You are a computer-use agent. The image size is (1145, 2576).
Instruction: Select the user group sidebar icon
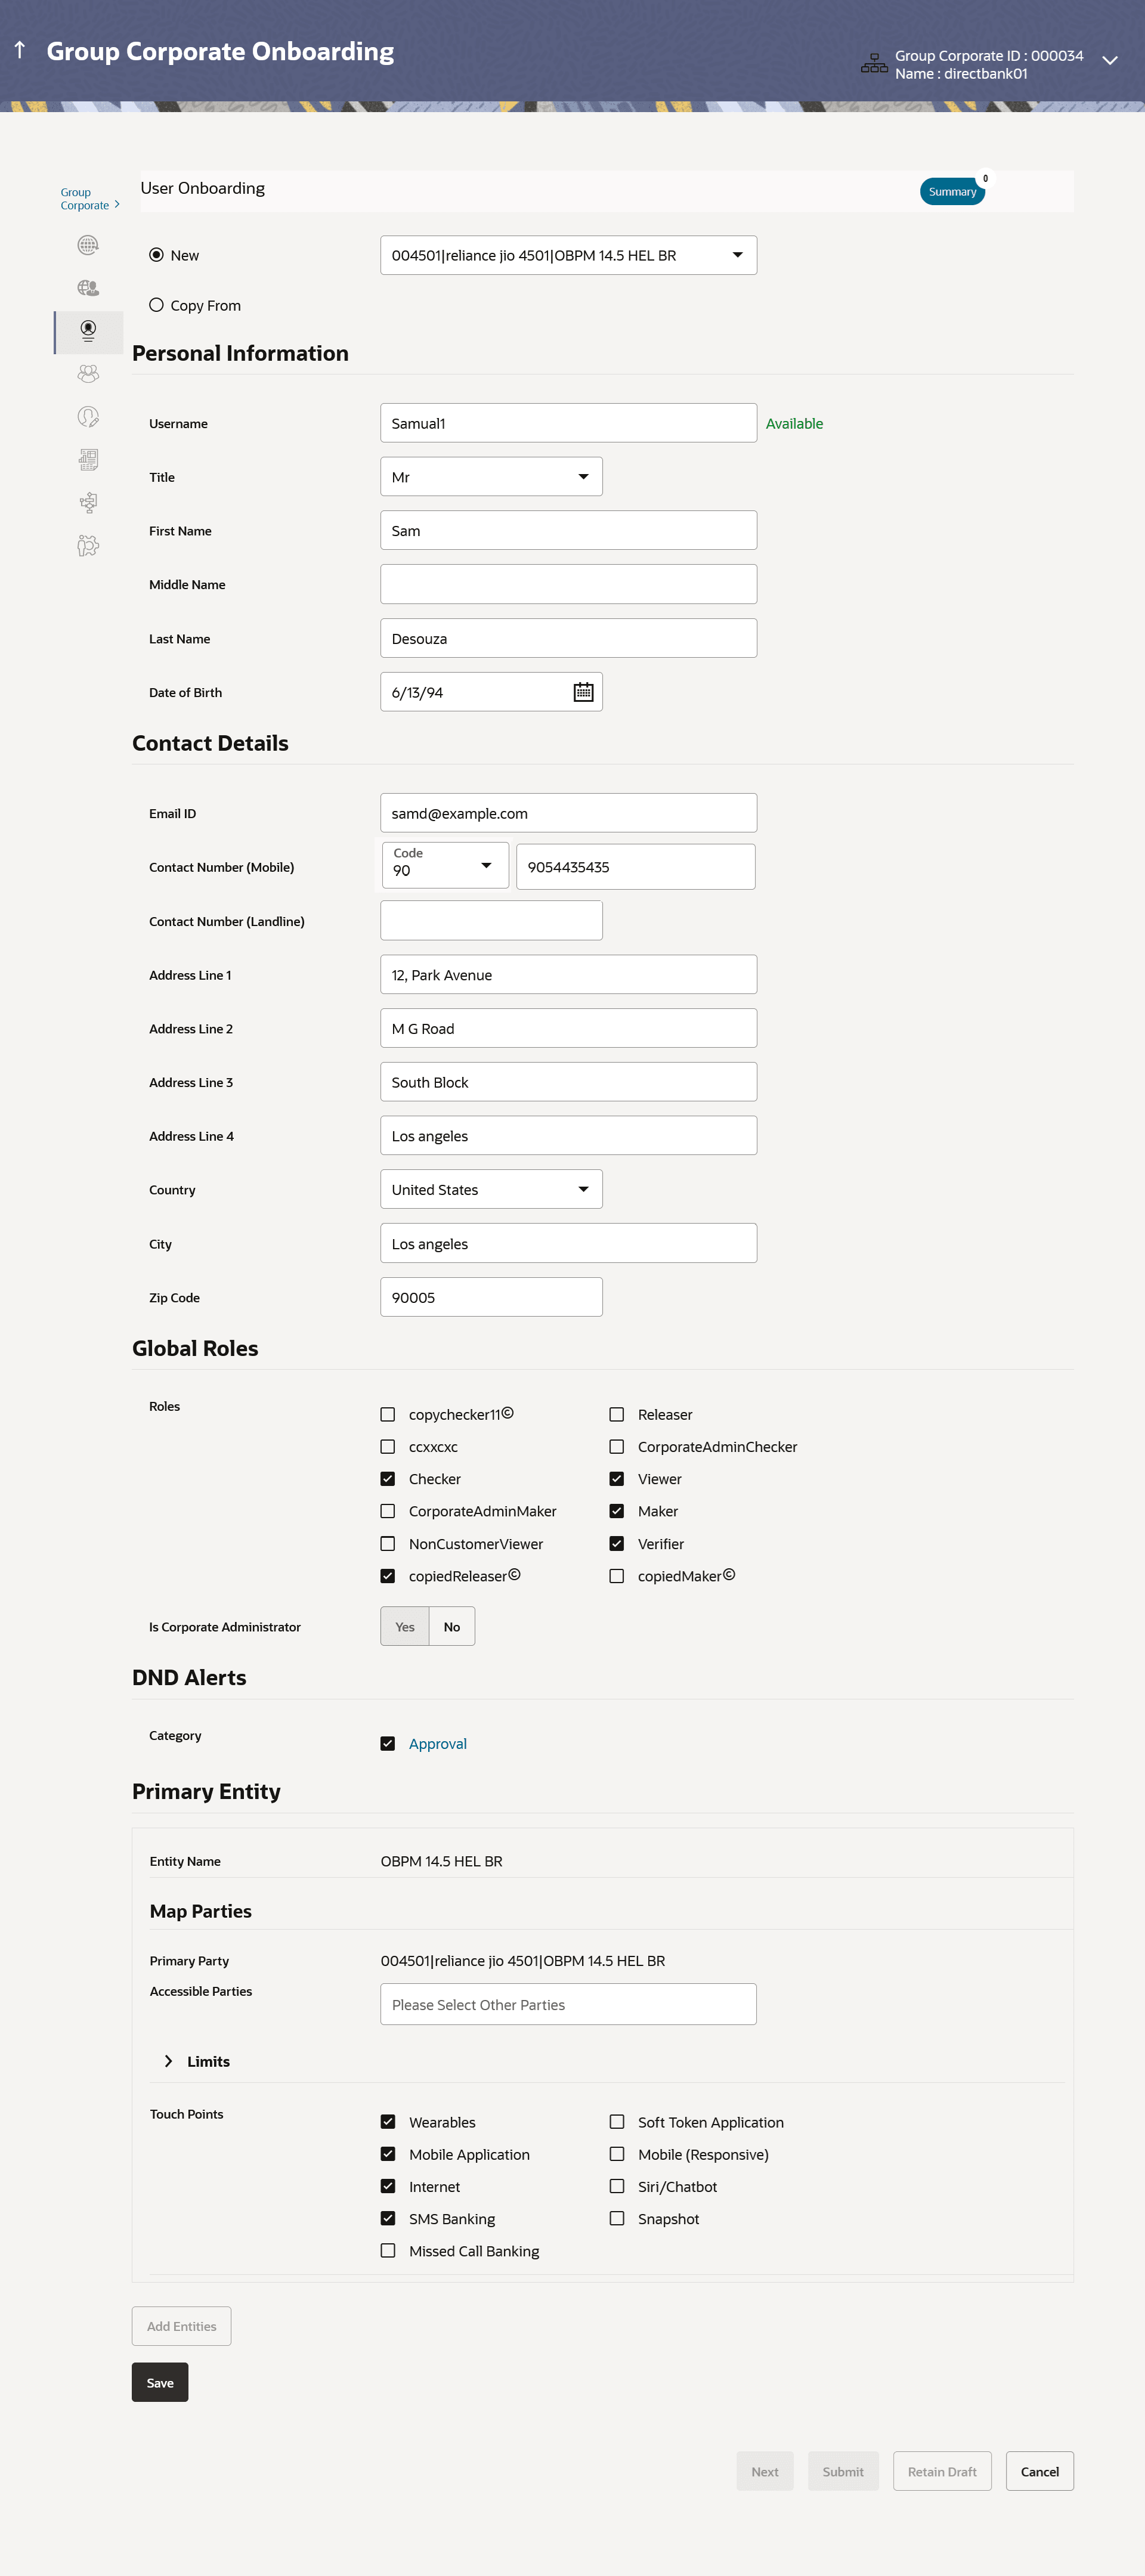click(x=88, y=374)
